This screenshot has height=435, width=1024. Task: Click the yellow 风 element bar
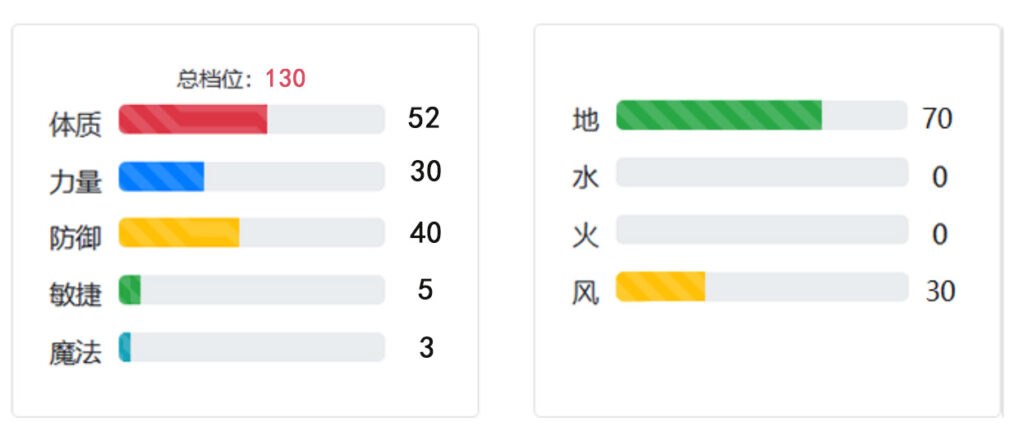762,287
